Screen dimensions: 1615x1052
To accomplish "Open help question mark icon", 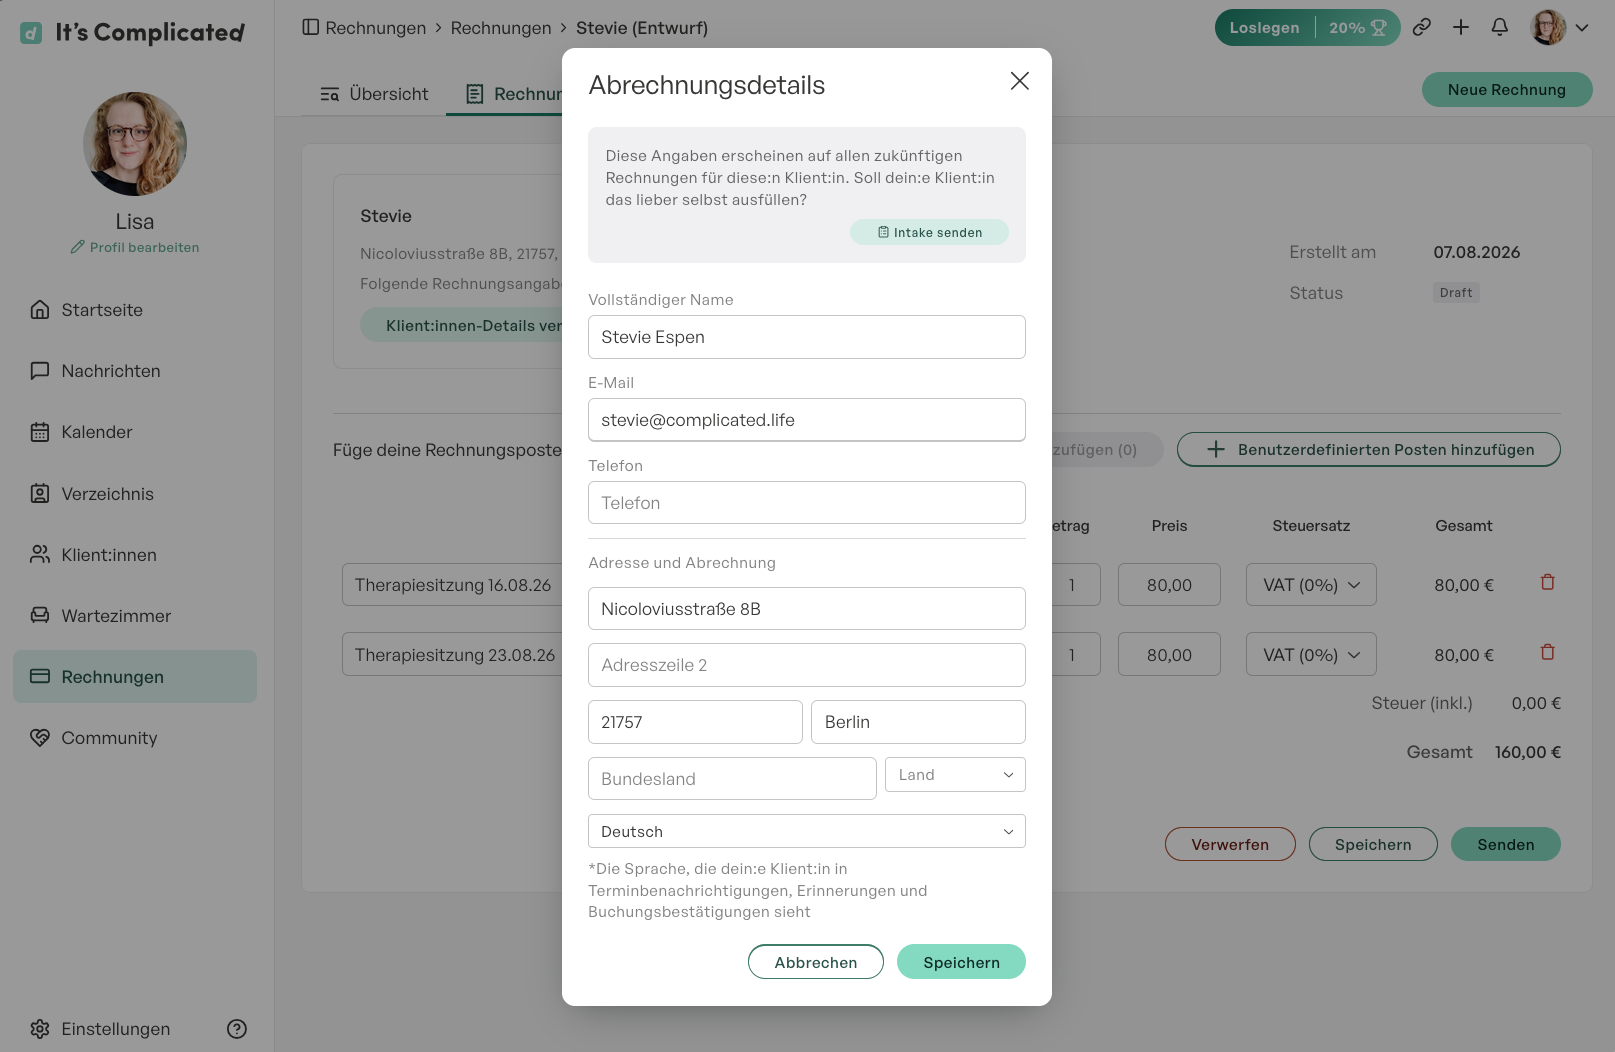I will pyautogui.click(x=237, y=1029).
